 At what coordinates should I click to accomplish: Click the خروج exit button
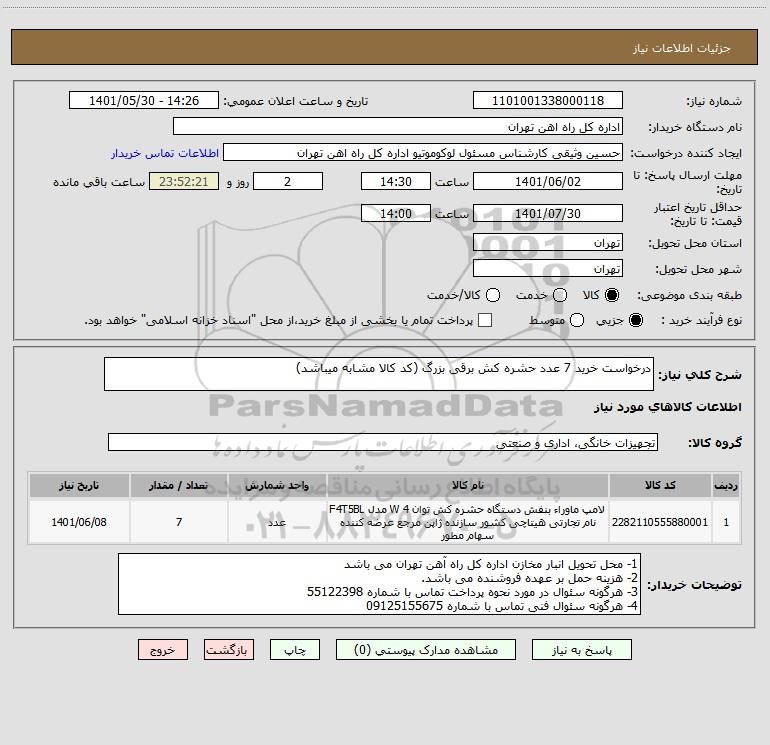pos(163,650)
